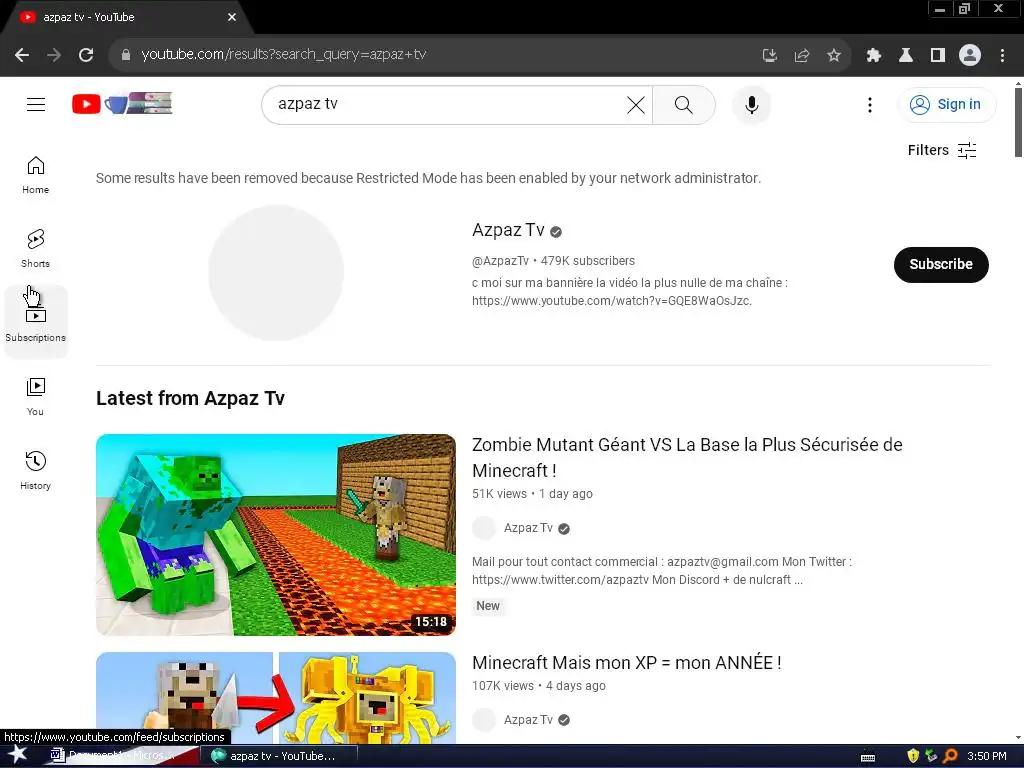This screenshot has width=1024, height=768.
Task: Reload the YouTube page
Action: tap(86, 55)
